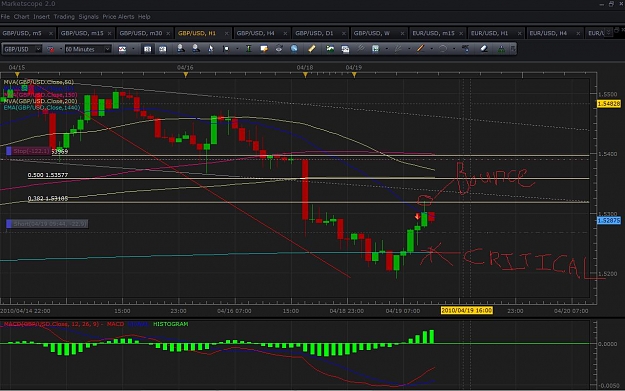Open the 60 Minutes timeframe dropdown
Viewport: 625px width, 391px height.
point(88,49)
